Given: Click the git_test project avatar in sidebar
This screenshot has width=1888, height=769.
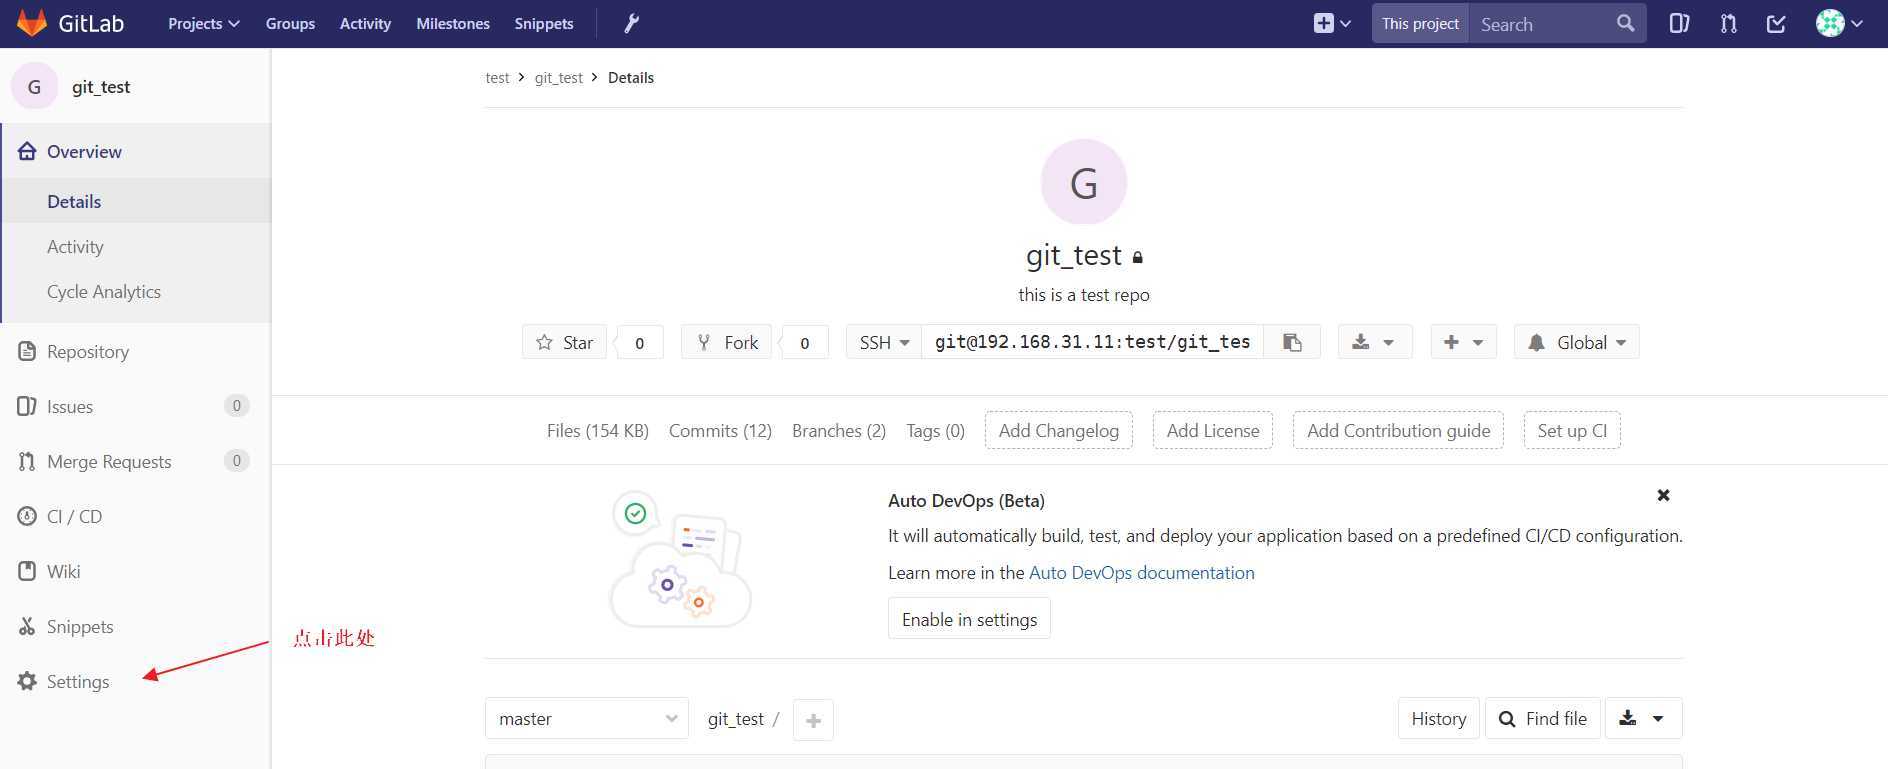Looking at the screenshot, I should 34,87.
